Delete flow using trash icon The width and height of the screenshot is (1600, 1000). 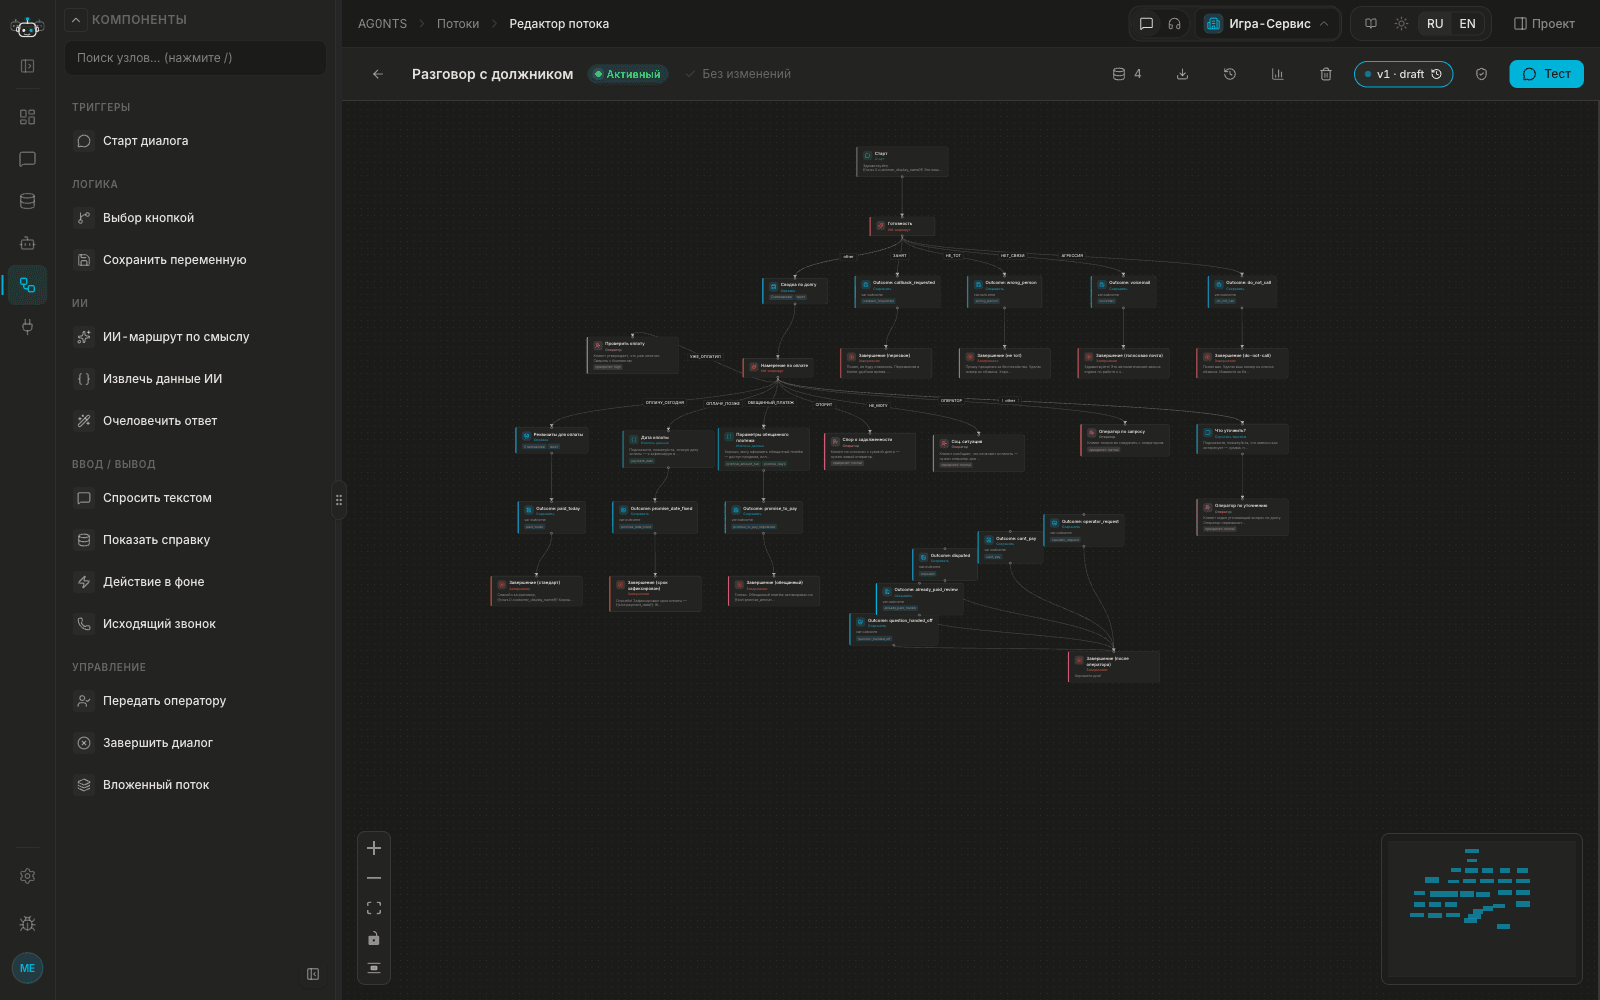pyautogui.click(x=1326, y=74)
